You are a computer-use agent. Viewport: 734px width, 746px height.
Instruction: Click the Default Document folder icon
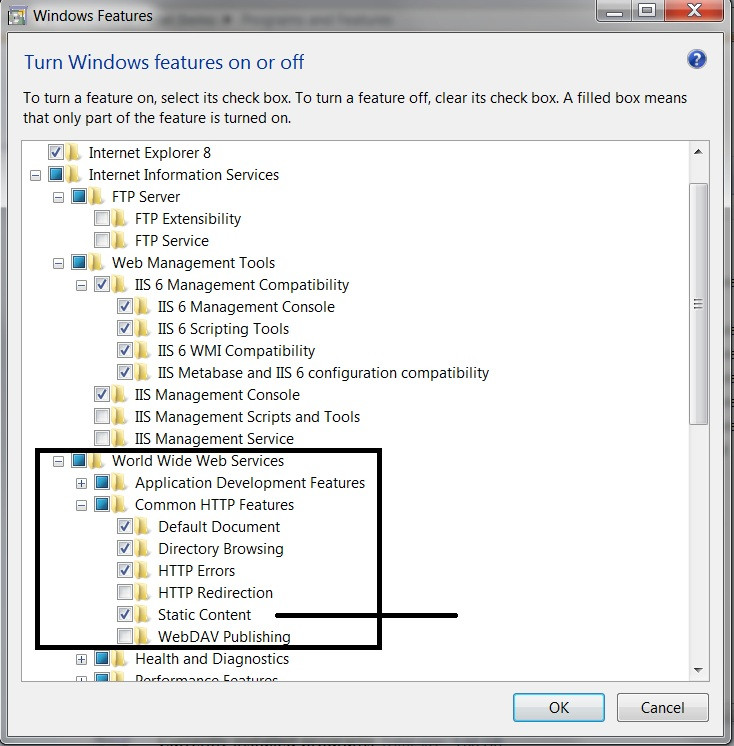click(x=143, y=527)
